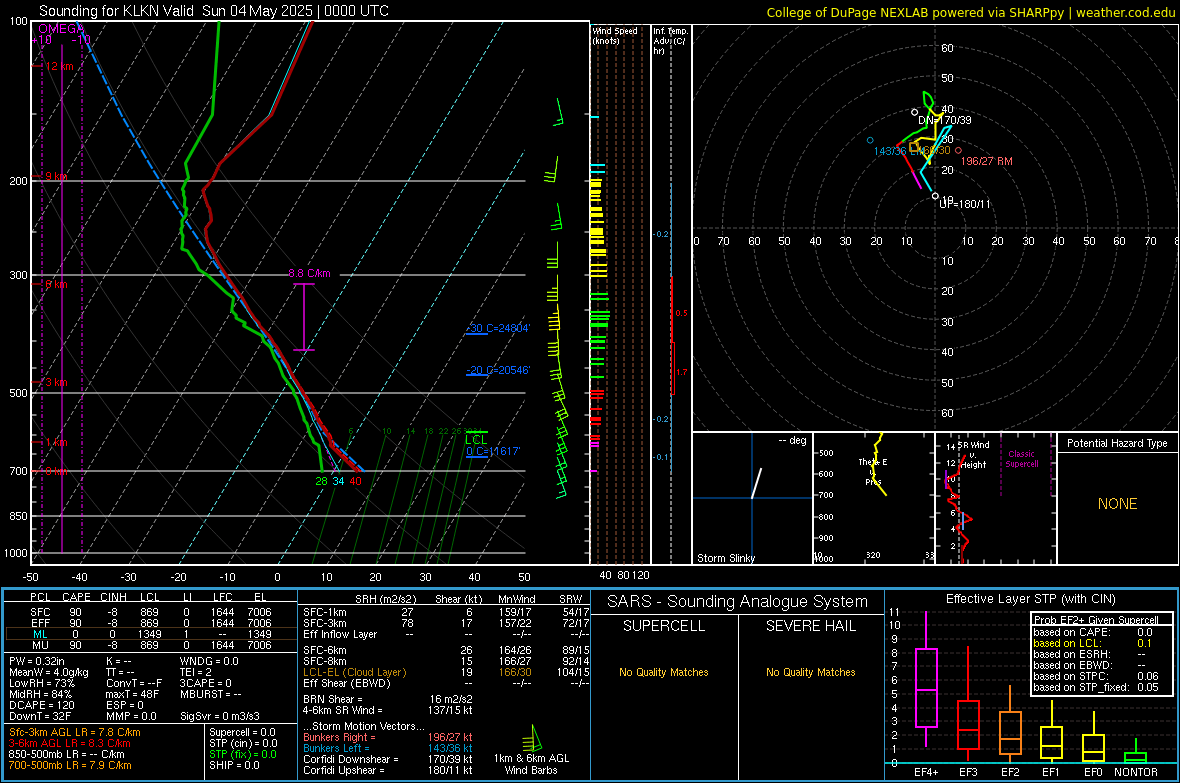Click the 'Bunkers Right =' storm motion line
This screenshot has width=1180, height=783.
coord(387,737)
